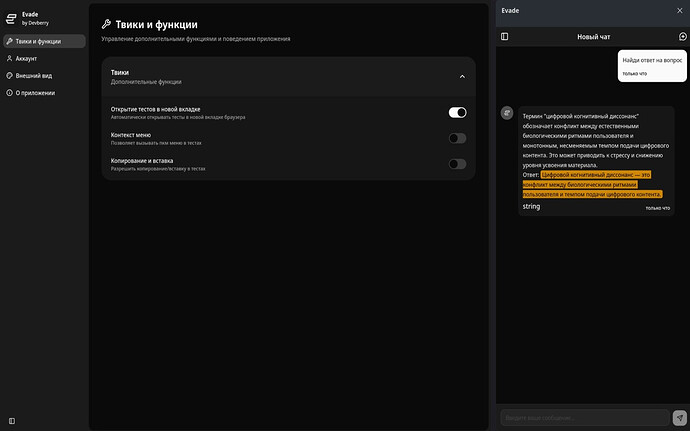Disable opening tests in a new tab

click(x=457, y=113)
